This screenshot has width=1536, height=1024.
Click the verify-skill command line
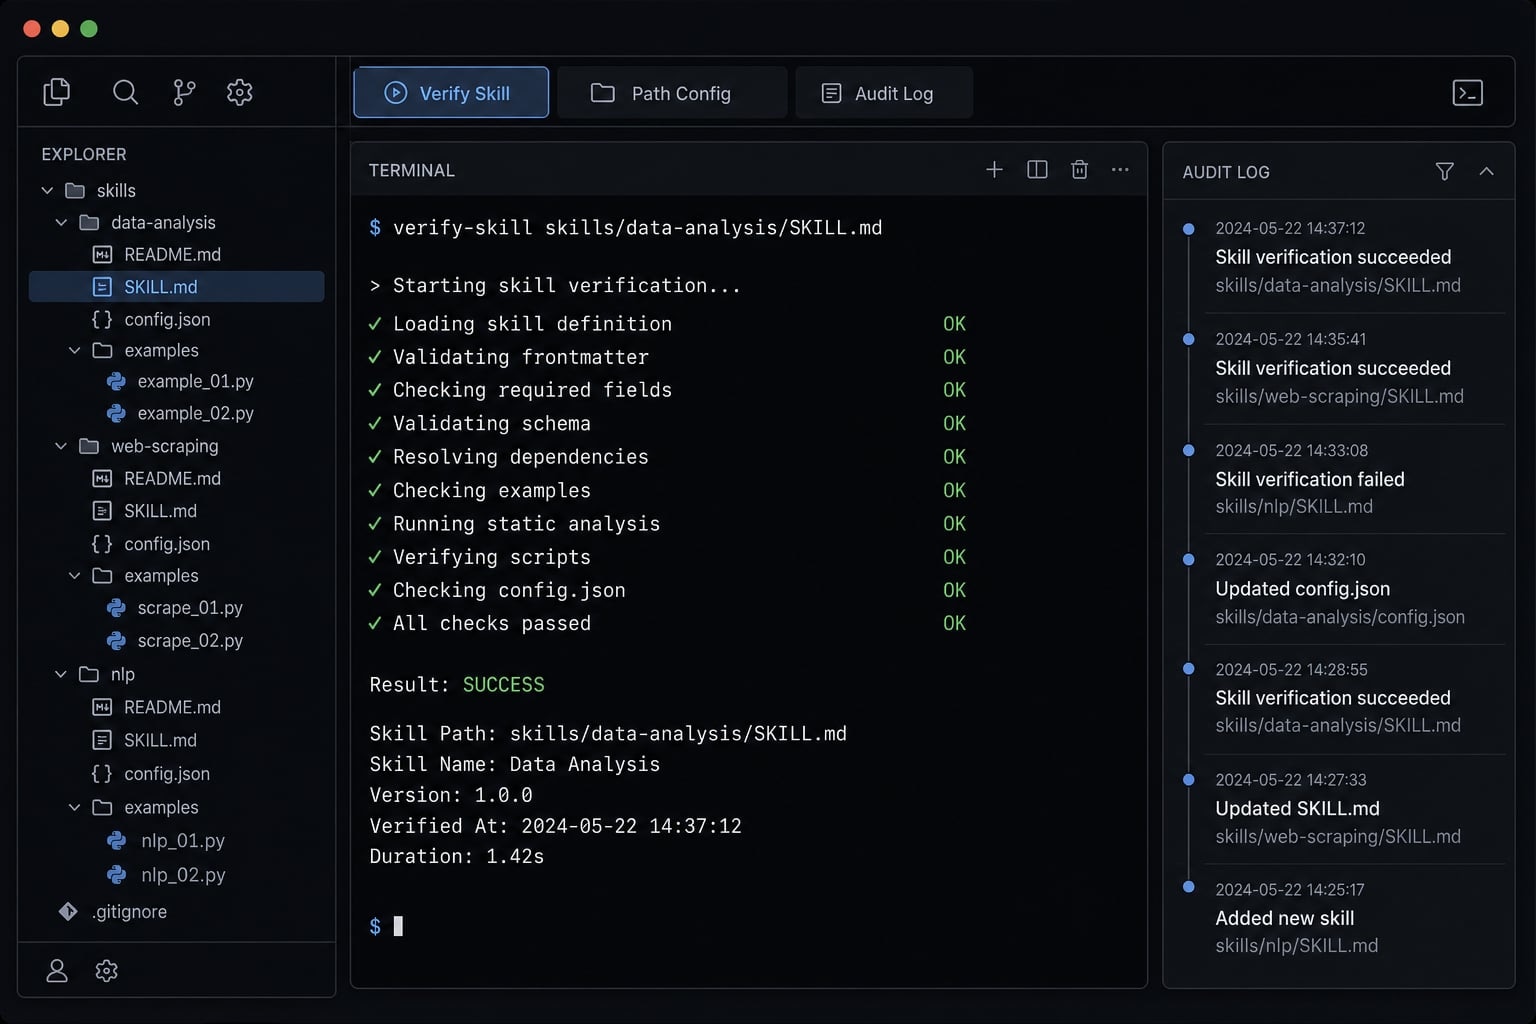tap(626, 228)
